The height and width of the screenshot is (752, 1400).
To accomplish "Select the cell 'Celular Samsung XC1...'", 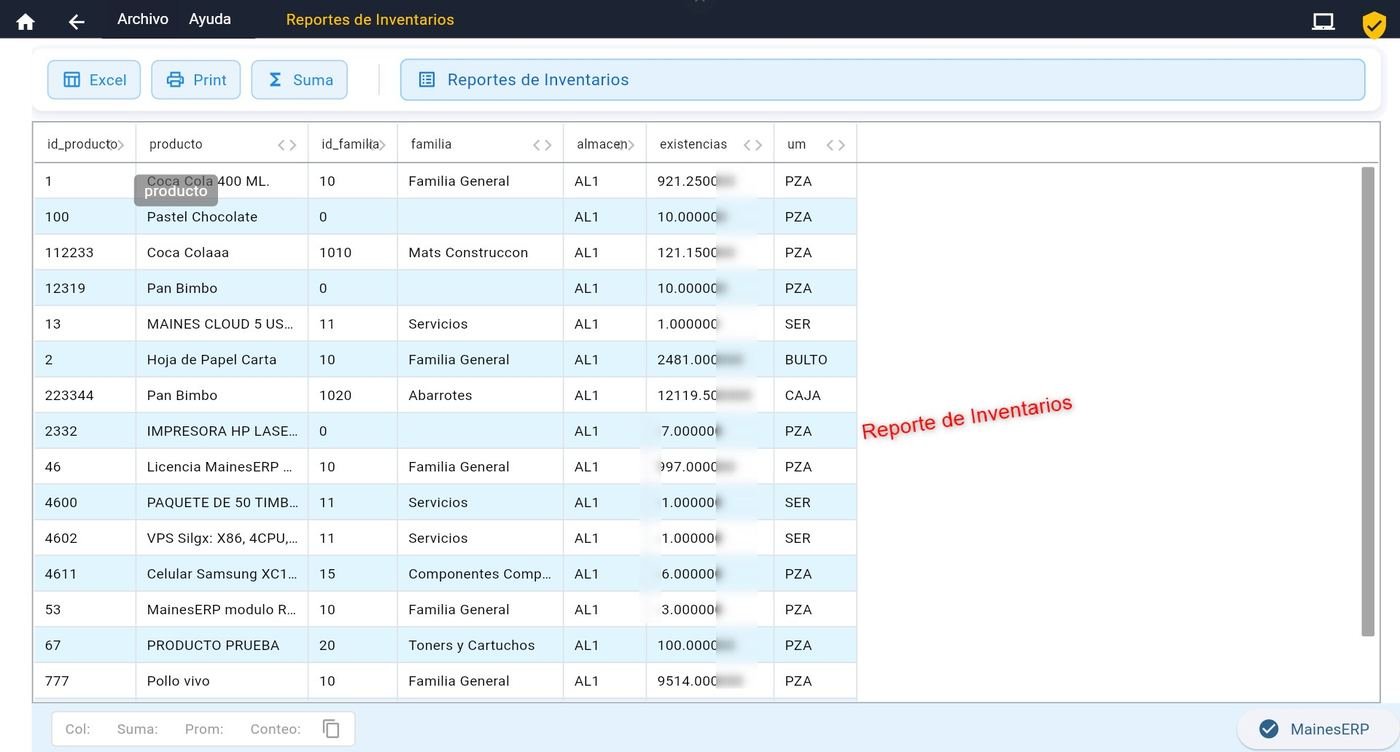I will [222, 574].
